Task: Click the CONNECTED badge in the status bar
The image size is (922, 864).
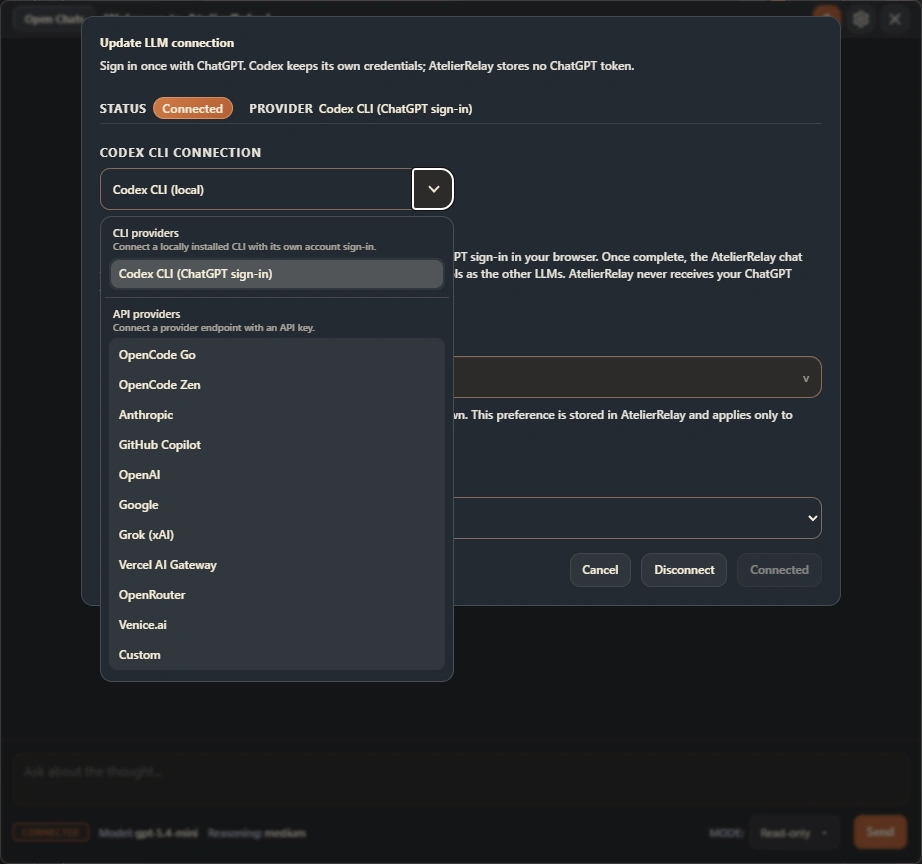Action: point(51,832)
